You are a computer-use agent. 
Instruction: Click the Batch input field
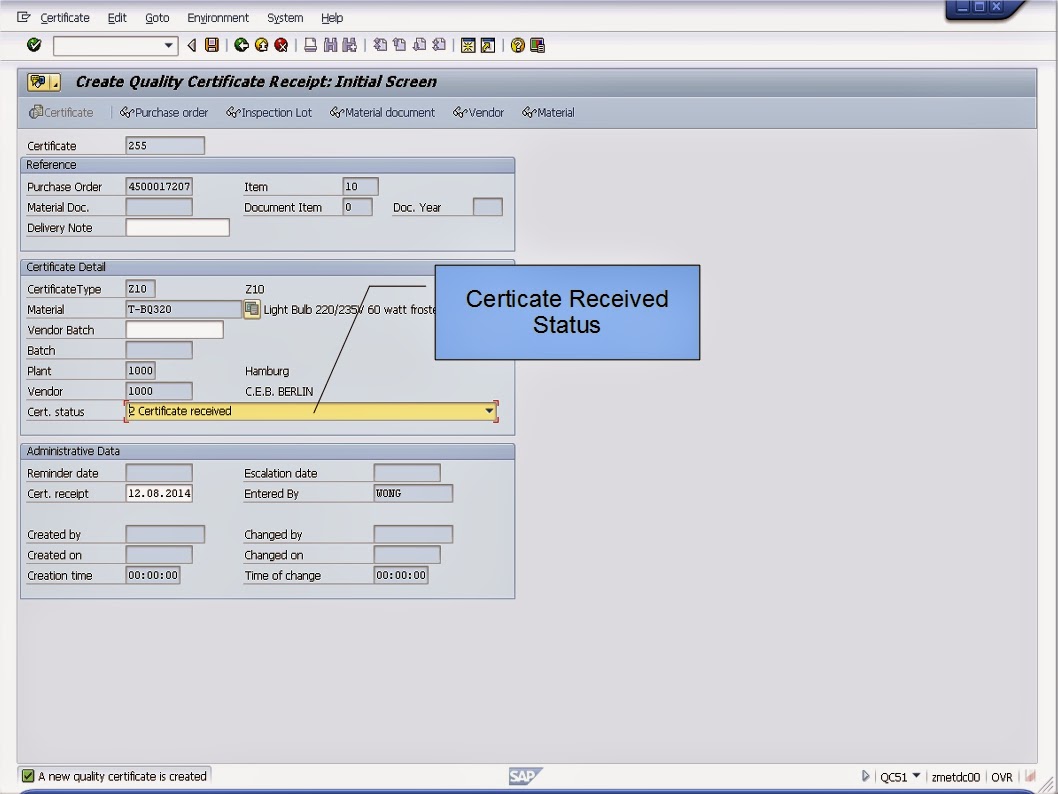[159, 350]
